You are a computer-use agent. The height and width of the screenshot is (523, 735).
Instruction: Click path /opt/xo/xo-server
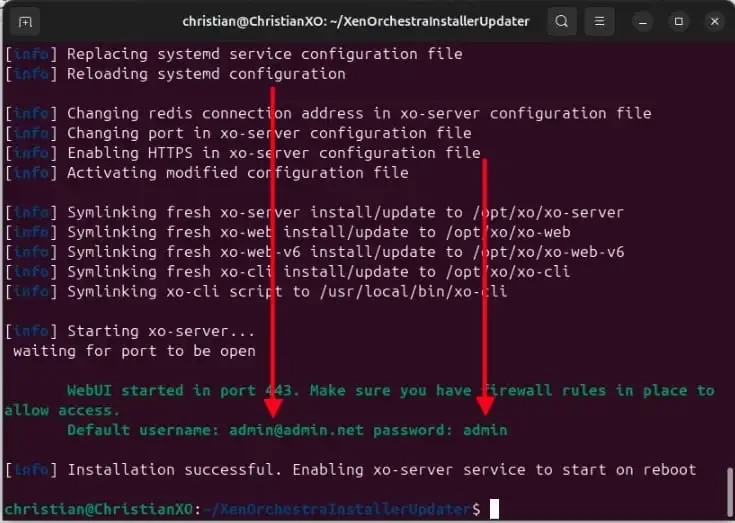coord(548,212)
